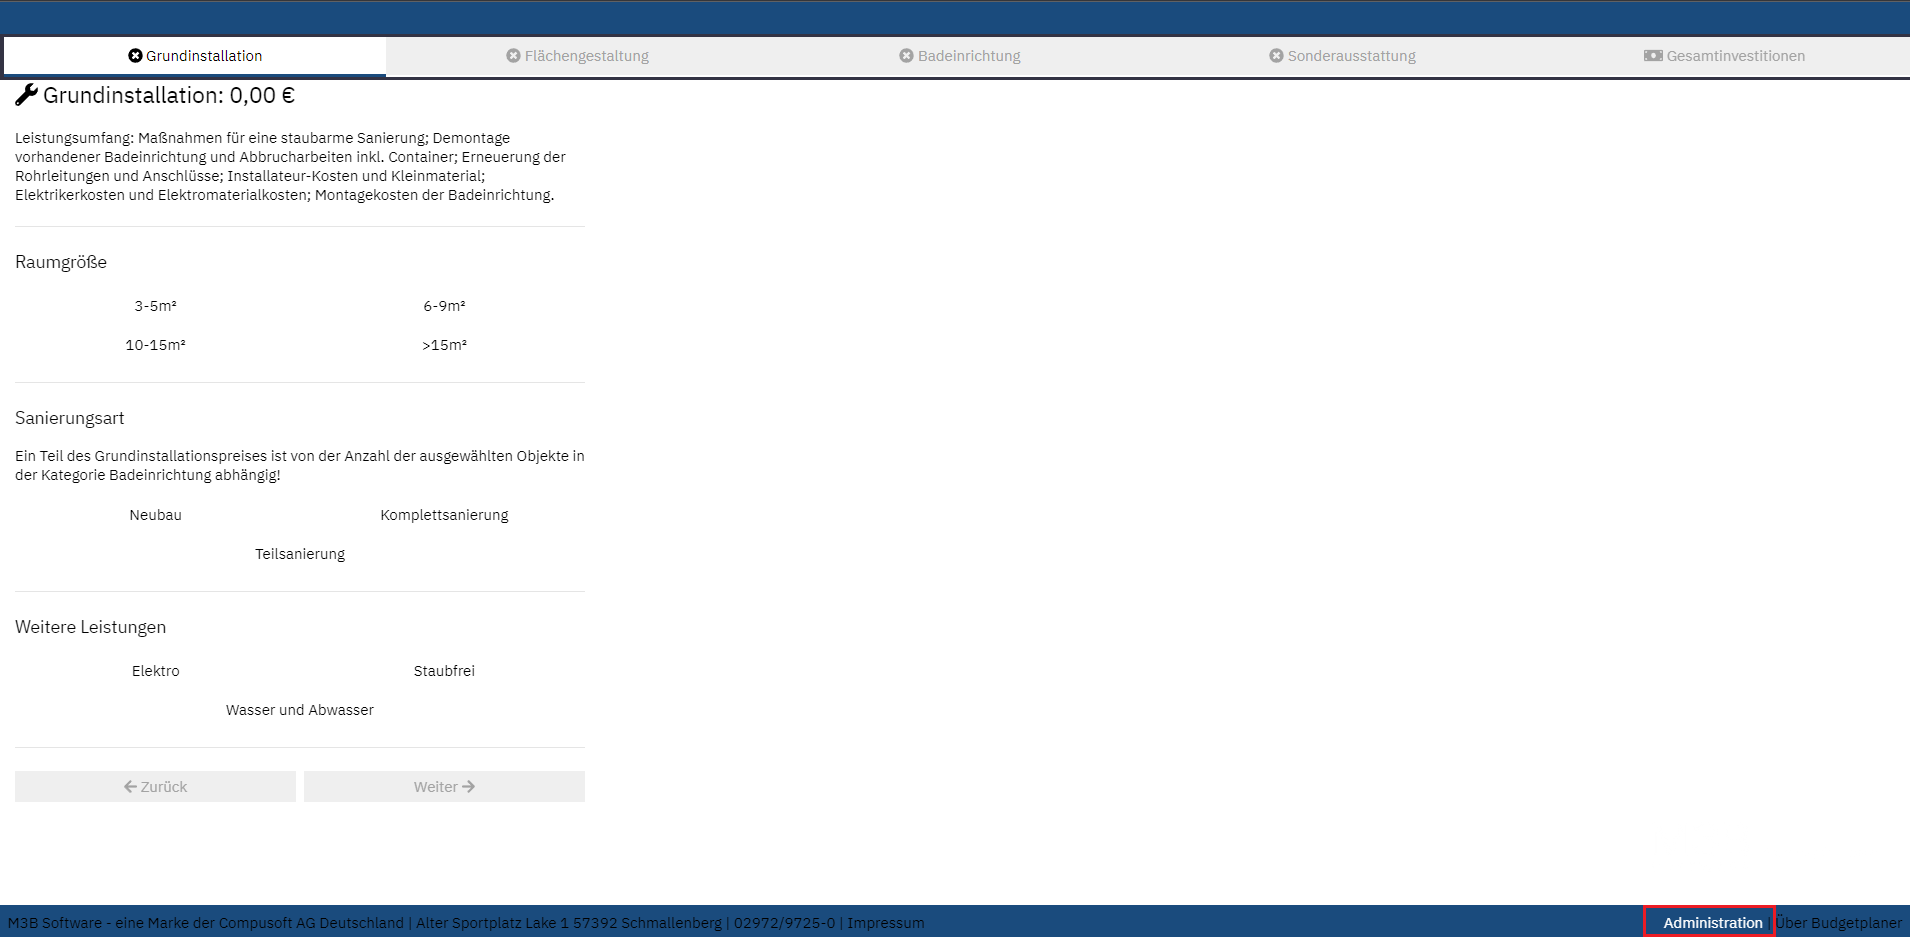Open the Badeinrichtung tab
The image size is (1910, 937).
point(959,56)
